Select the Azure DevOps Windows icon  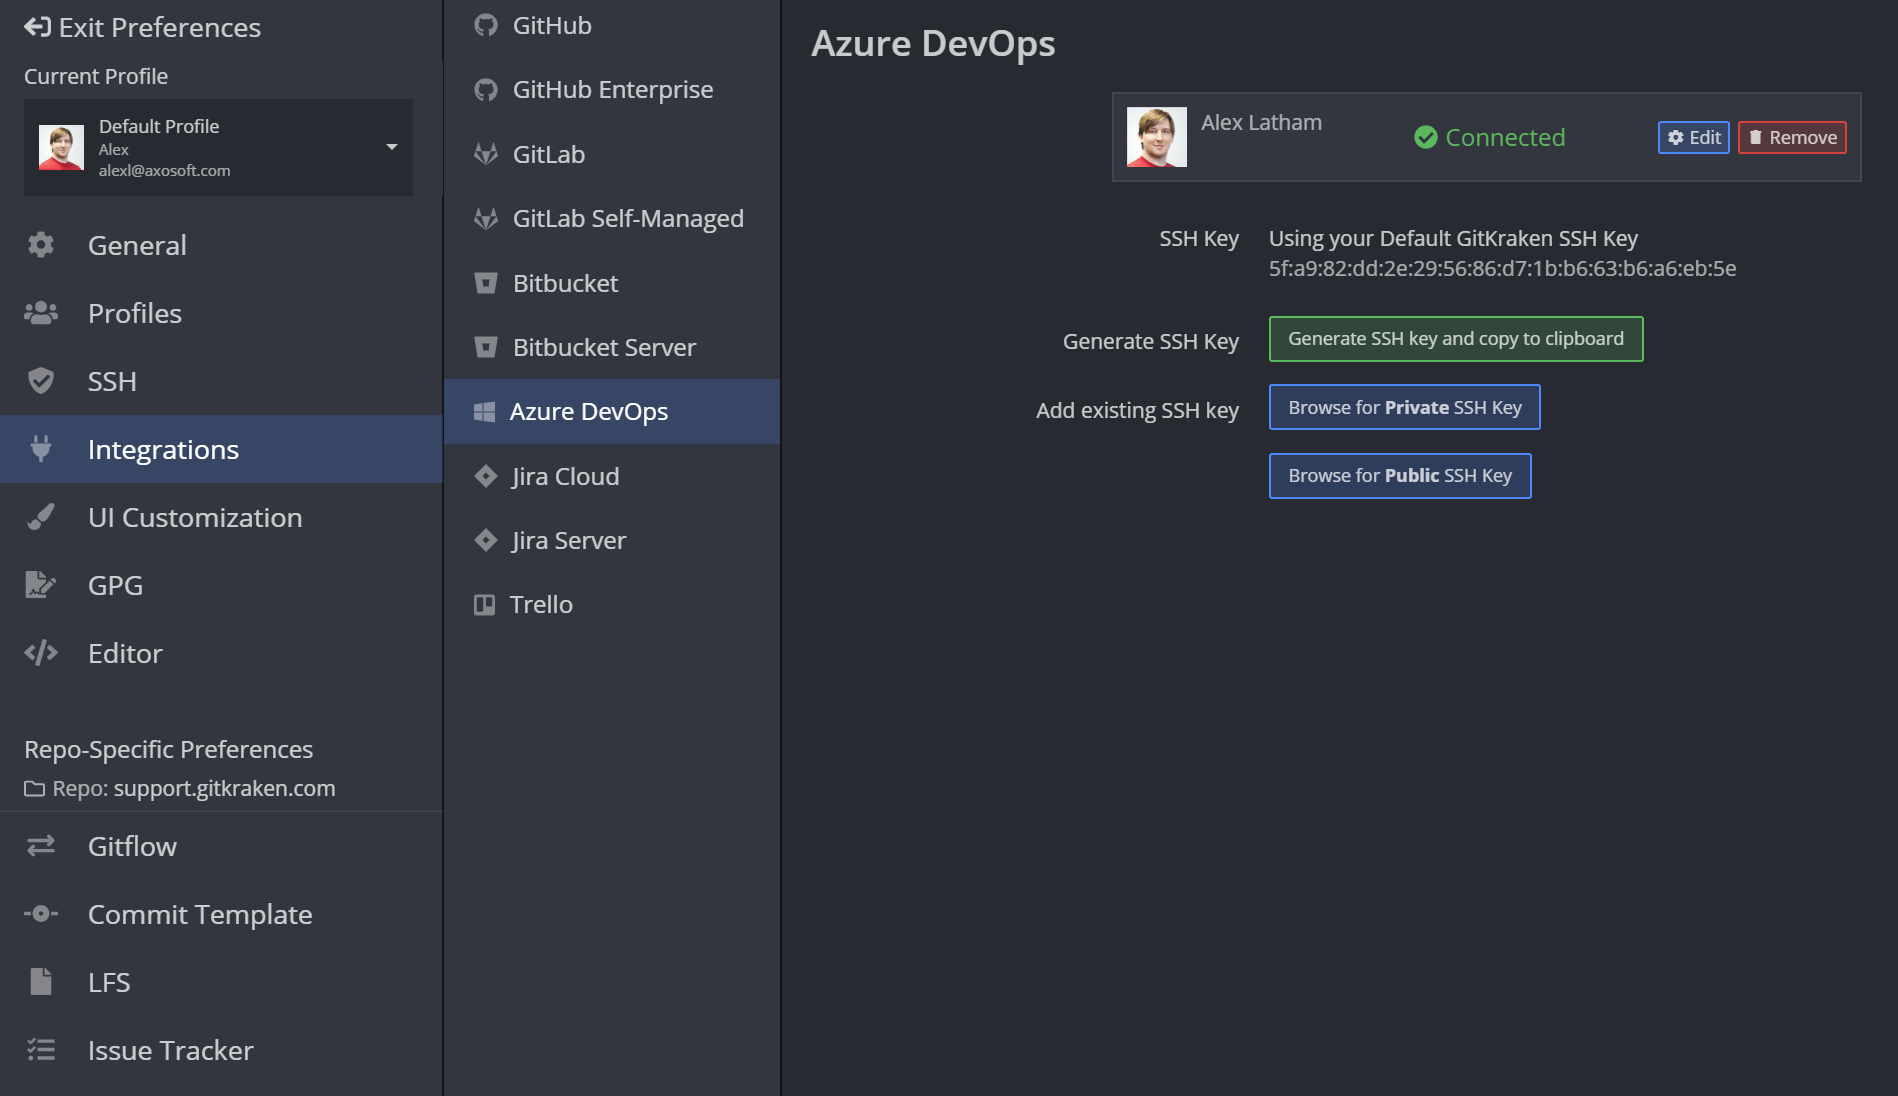(x=486, y=411)
